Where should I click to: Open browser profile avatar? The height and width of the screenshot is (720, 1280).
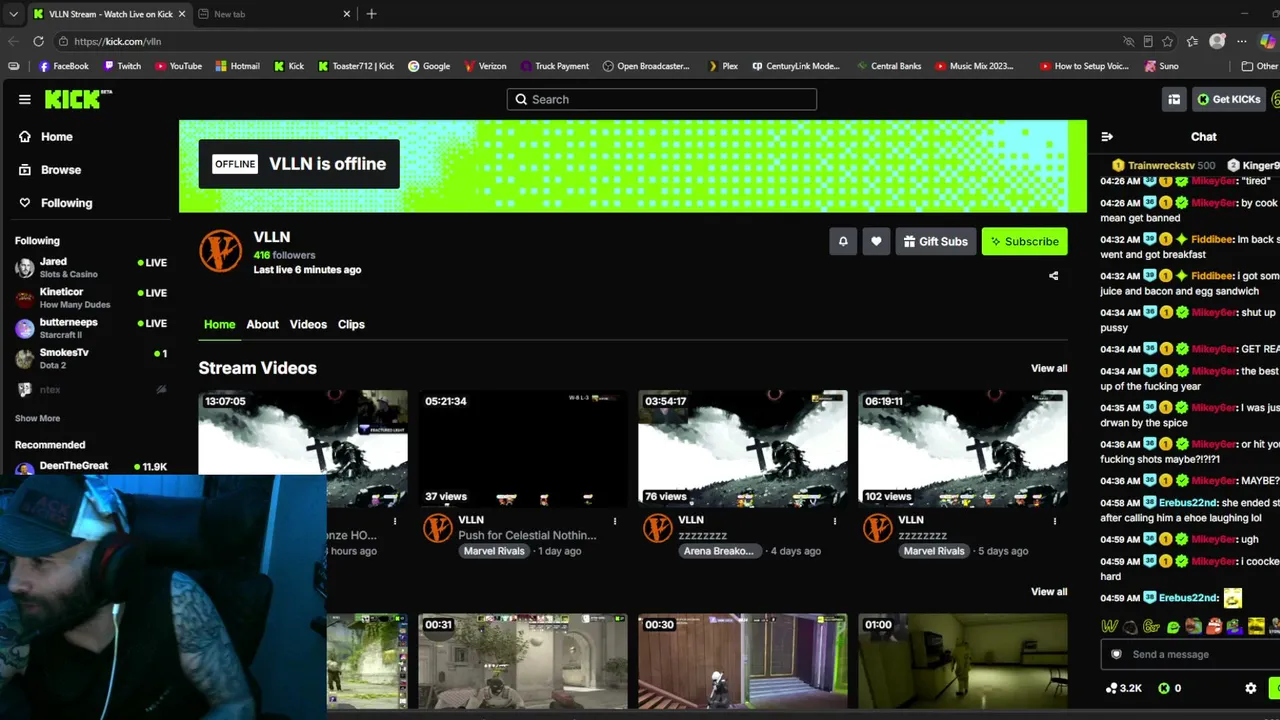1217,41
